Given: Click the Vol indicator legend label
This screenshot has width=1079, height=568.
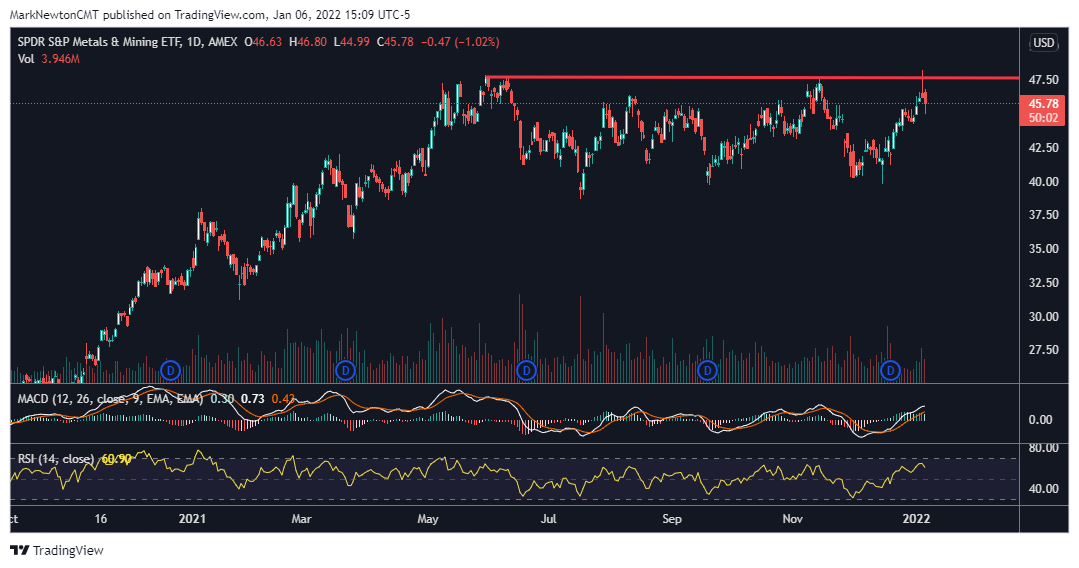Looking at the screenshot, I should (27, 59).
